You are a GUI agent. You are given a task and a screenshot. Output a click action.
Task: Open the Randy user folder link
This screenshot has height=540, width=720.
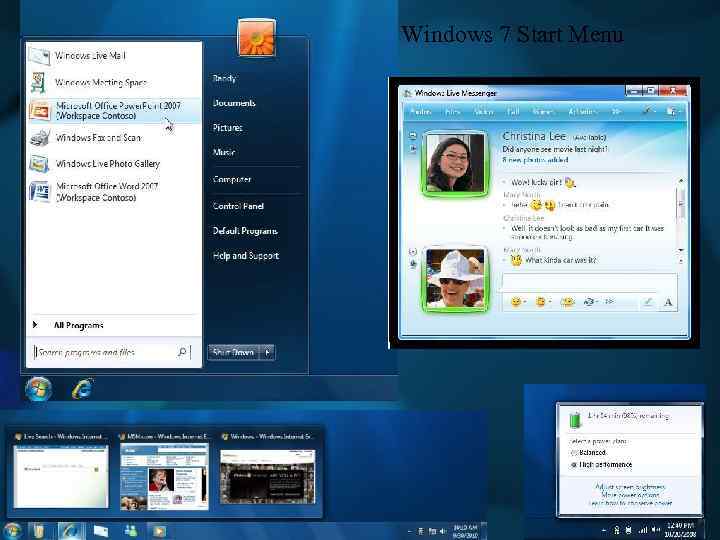tap(224, 79)
